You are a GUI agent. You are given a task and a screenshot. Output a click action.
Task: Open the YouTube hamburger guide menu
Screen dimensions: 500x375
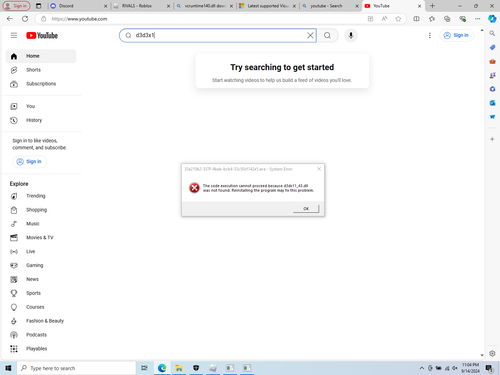point(14,35)
